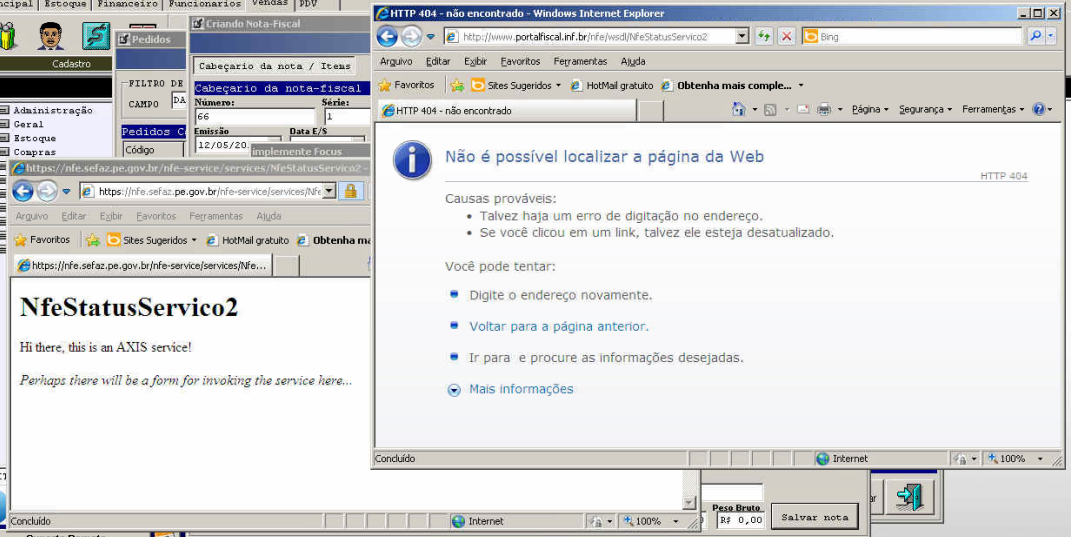The height and width of the screenshot is (537, 1071).
Task: Click the gold security lock in sefaz window
Action: point(351,191)
